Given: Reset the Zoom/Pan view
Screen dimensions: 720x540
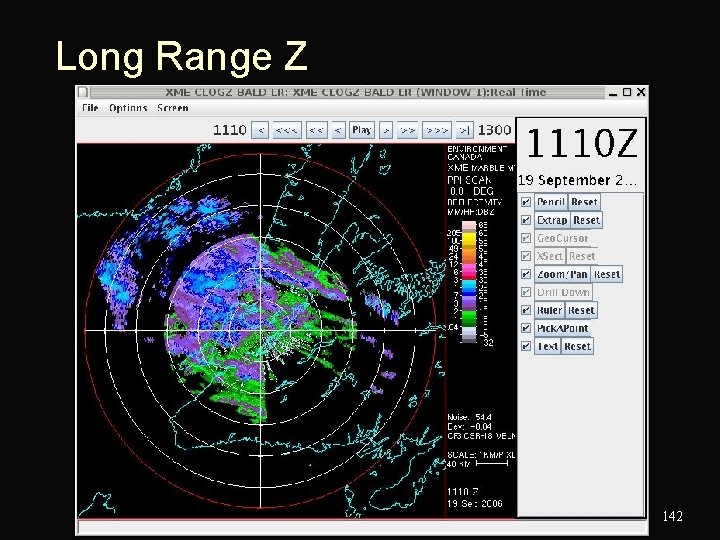Looking at the screenshot, I should coord(607,274).
